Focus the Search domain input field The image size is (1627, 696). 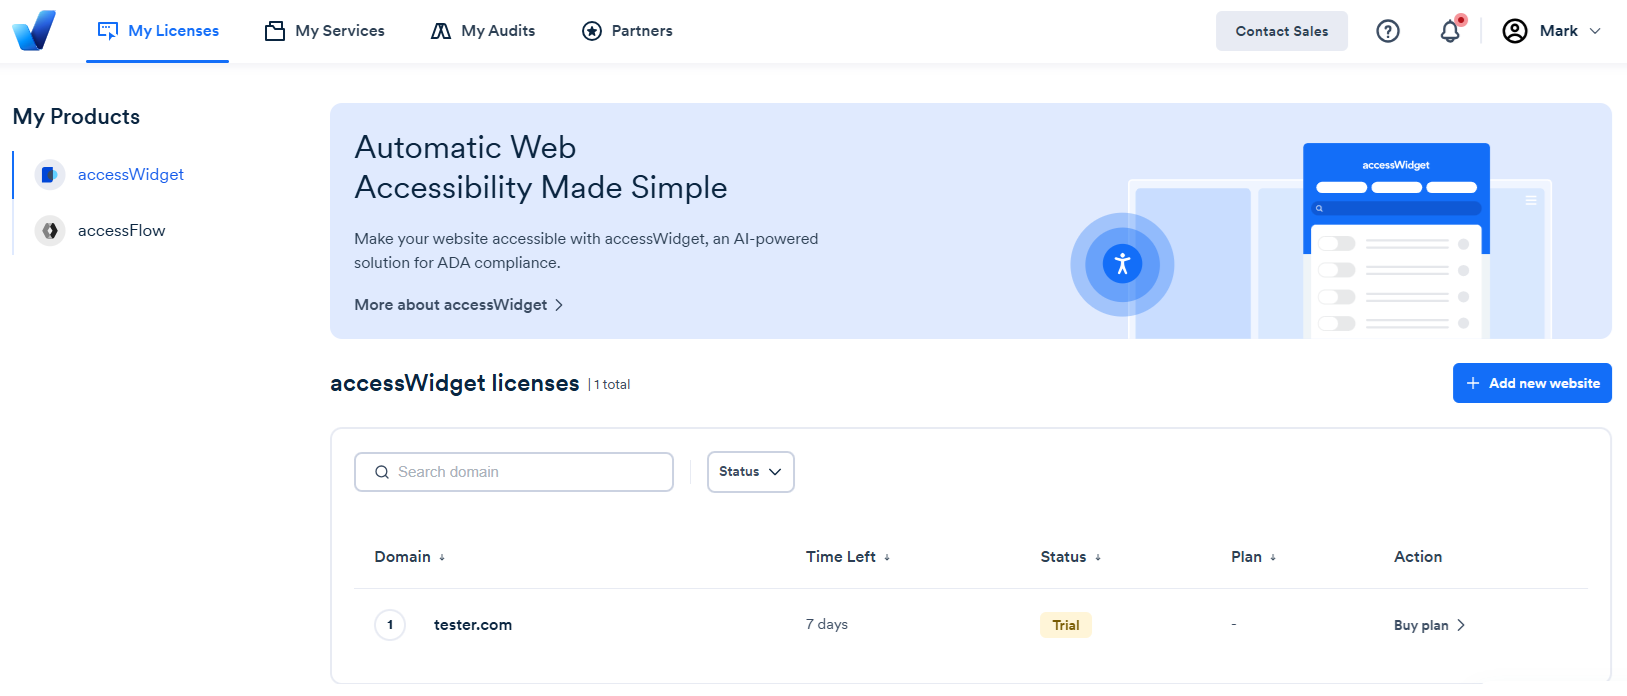(514, 472)
